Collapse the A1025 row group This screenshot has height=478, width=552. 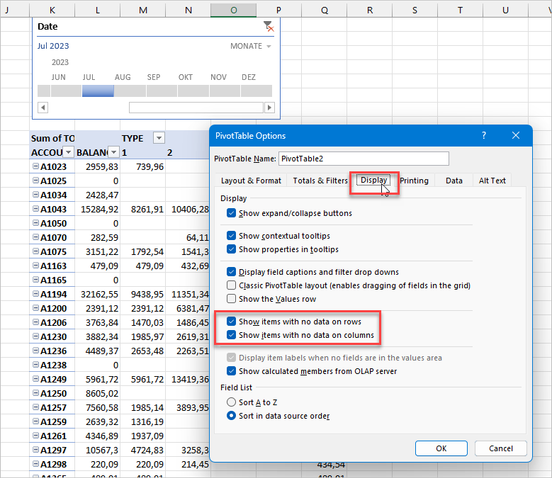pyautogui.click(x=36, y=181)
